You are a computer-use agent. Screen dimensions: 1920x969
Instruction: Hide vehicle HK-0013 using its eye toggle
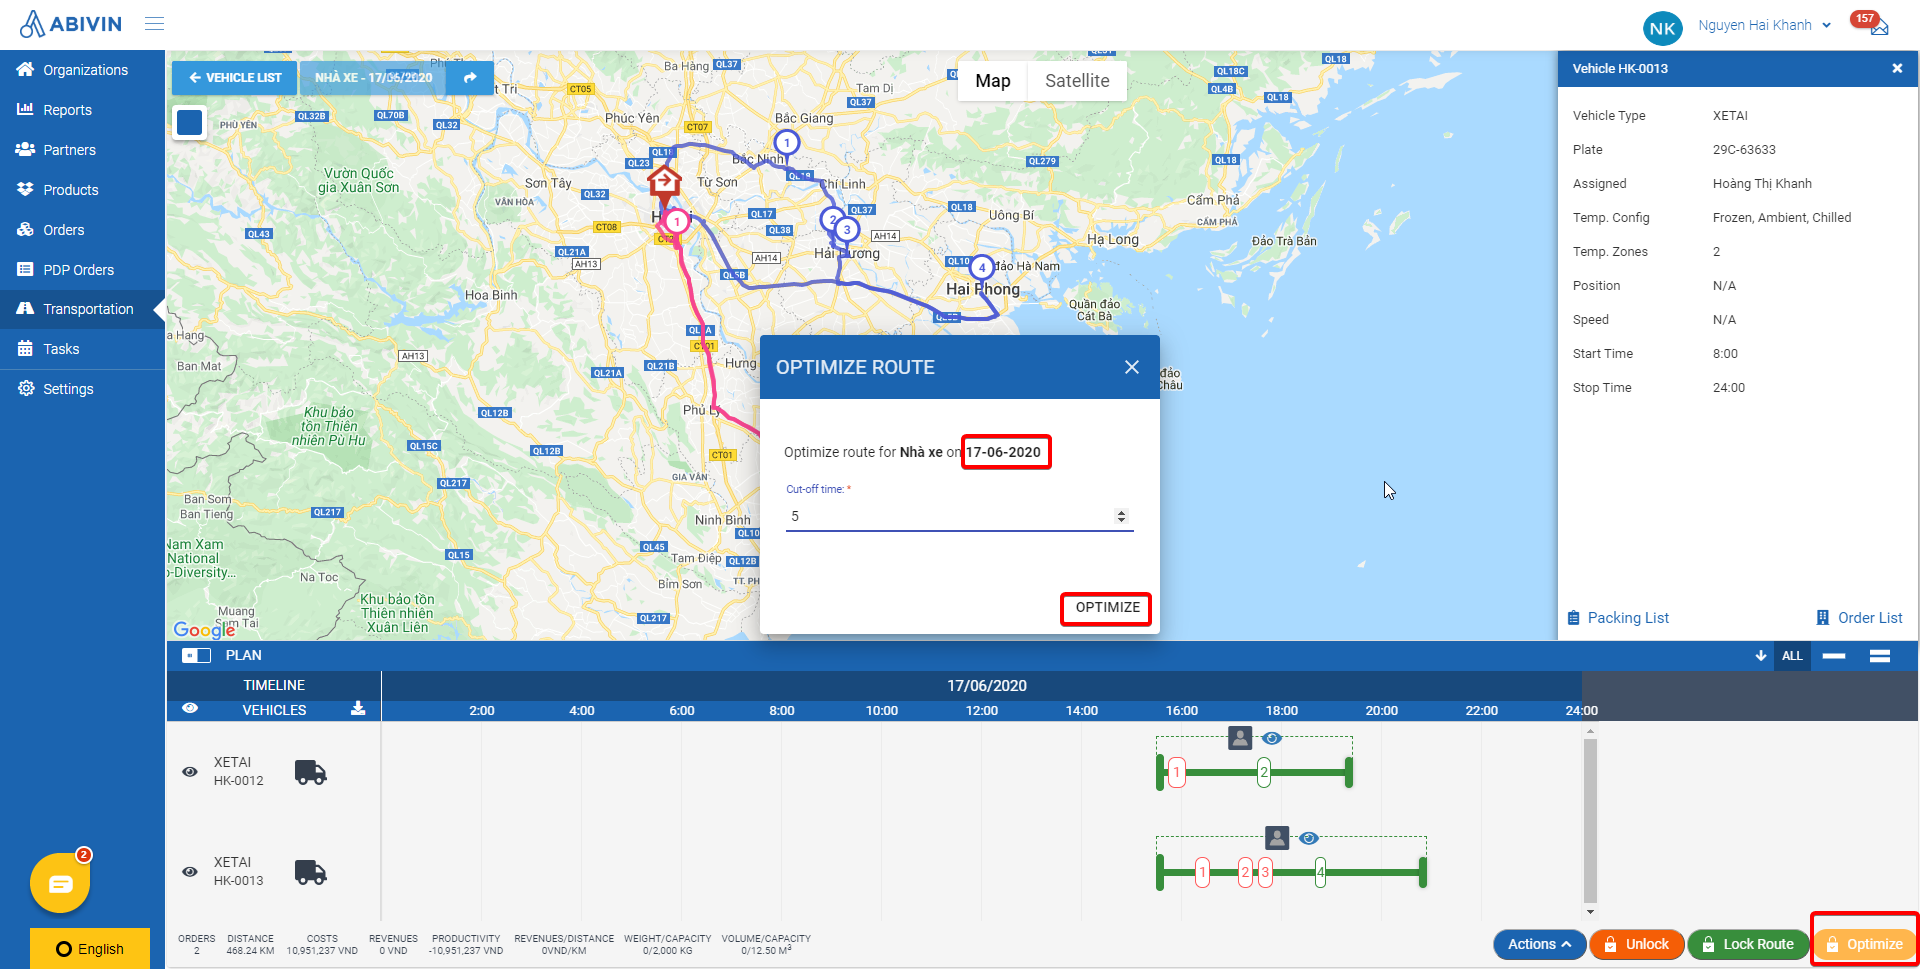pyautogui.click(x=190, y=871)
